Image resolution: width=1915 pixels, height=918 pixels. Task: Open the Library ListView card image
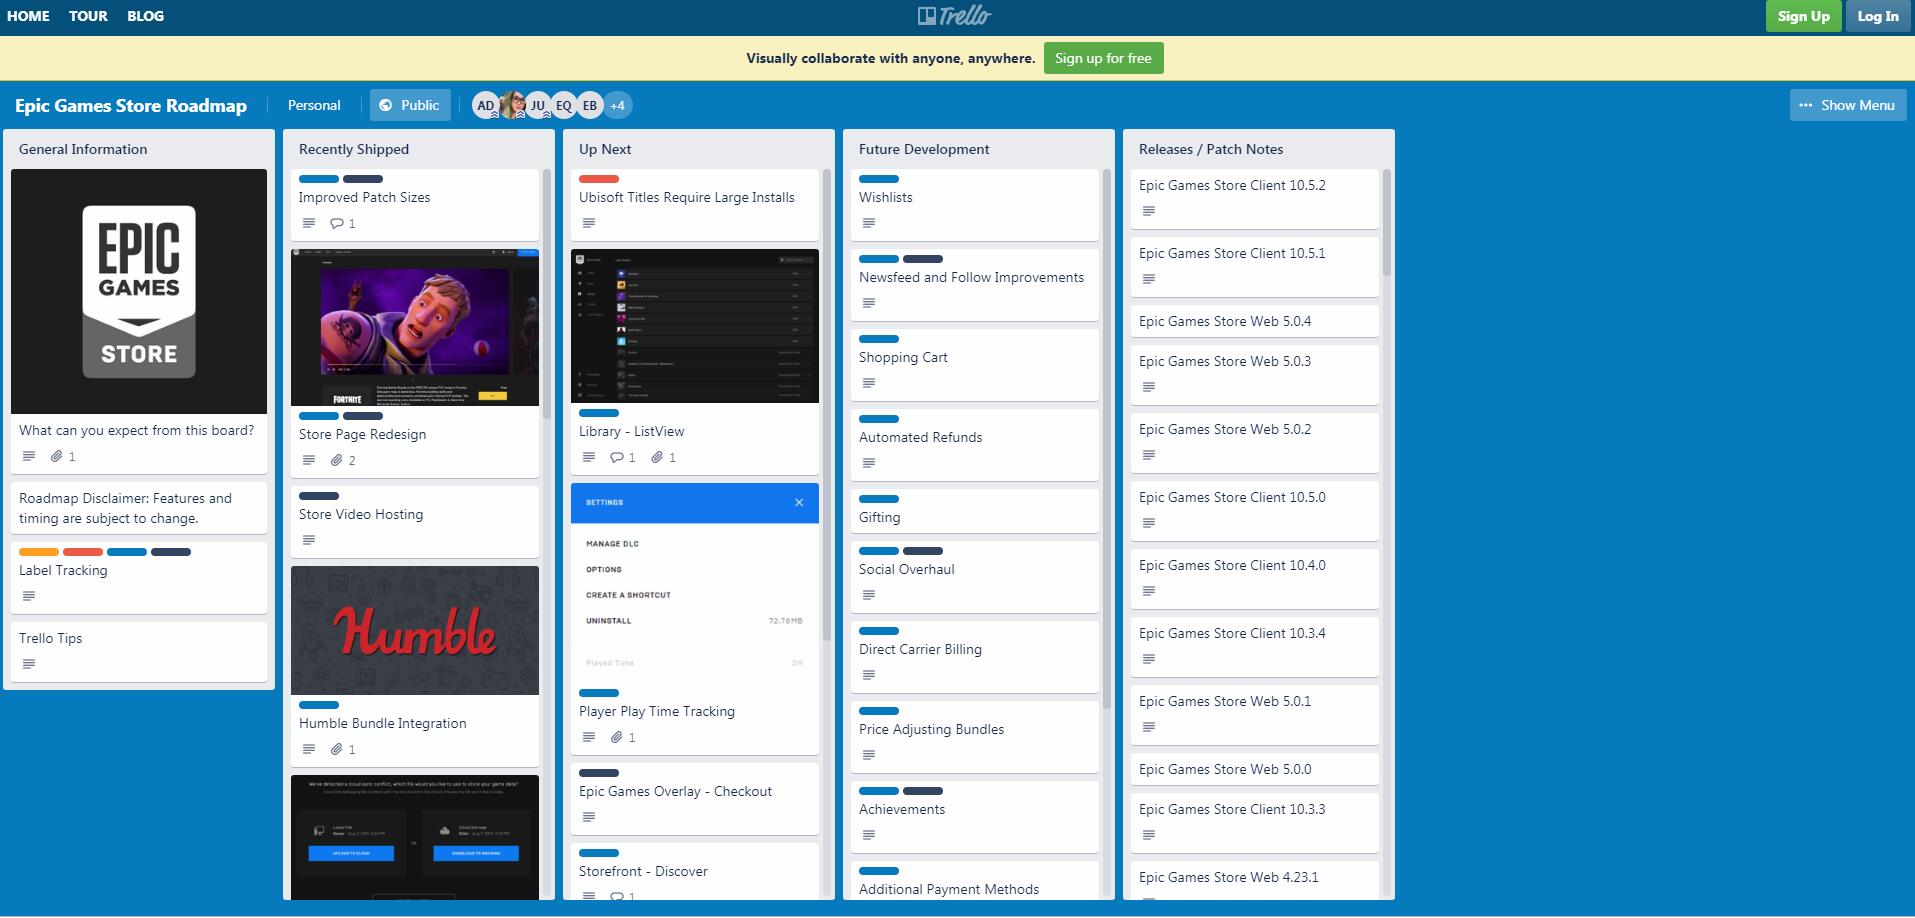695,326
